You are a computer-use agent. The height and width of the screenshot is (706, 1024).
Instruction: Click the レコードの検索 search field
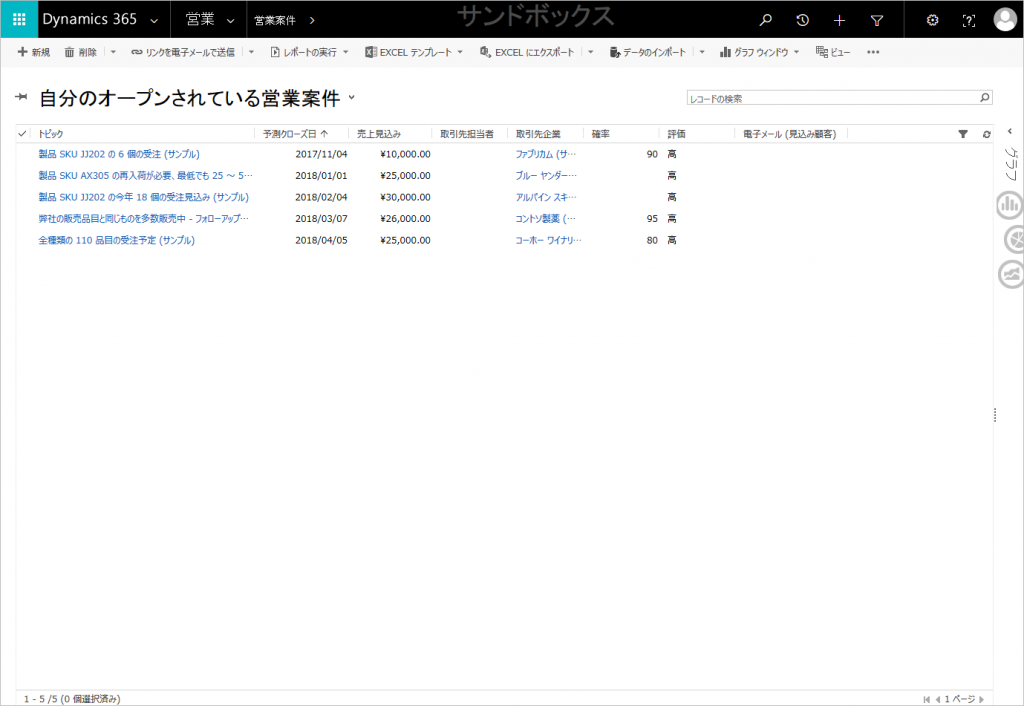click(830, 98)
